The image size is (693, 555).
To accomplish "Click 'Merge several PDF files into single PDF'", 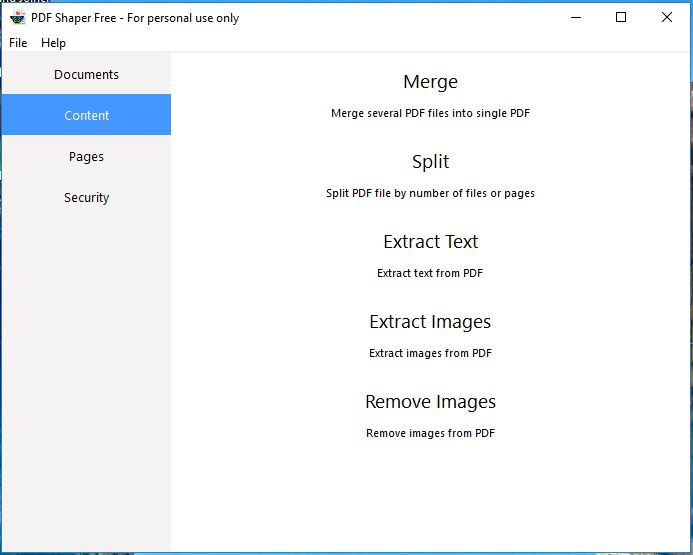I will point(430,113).
